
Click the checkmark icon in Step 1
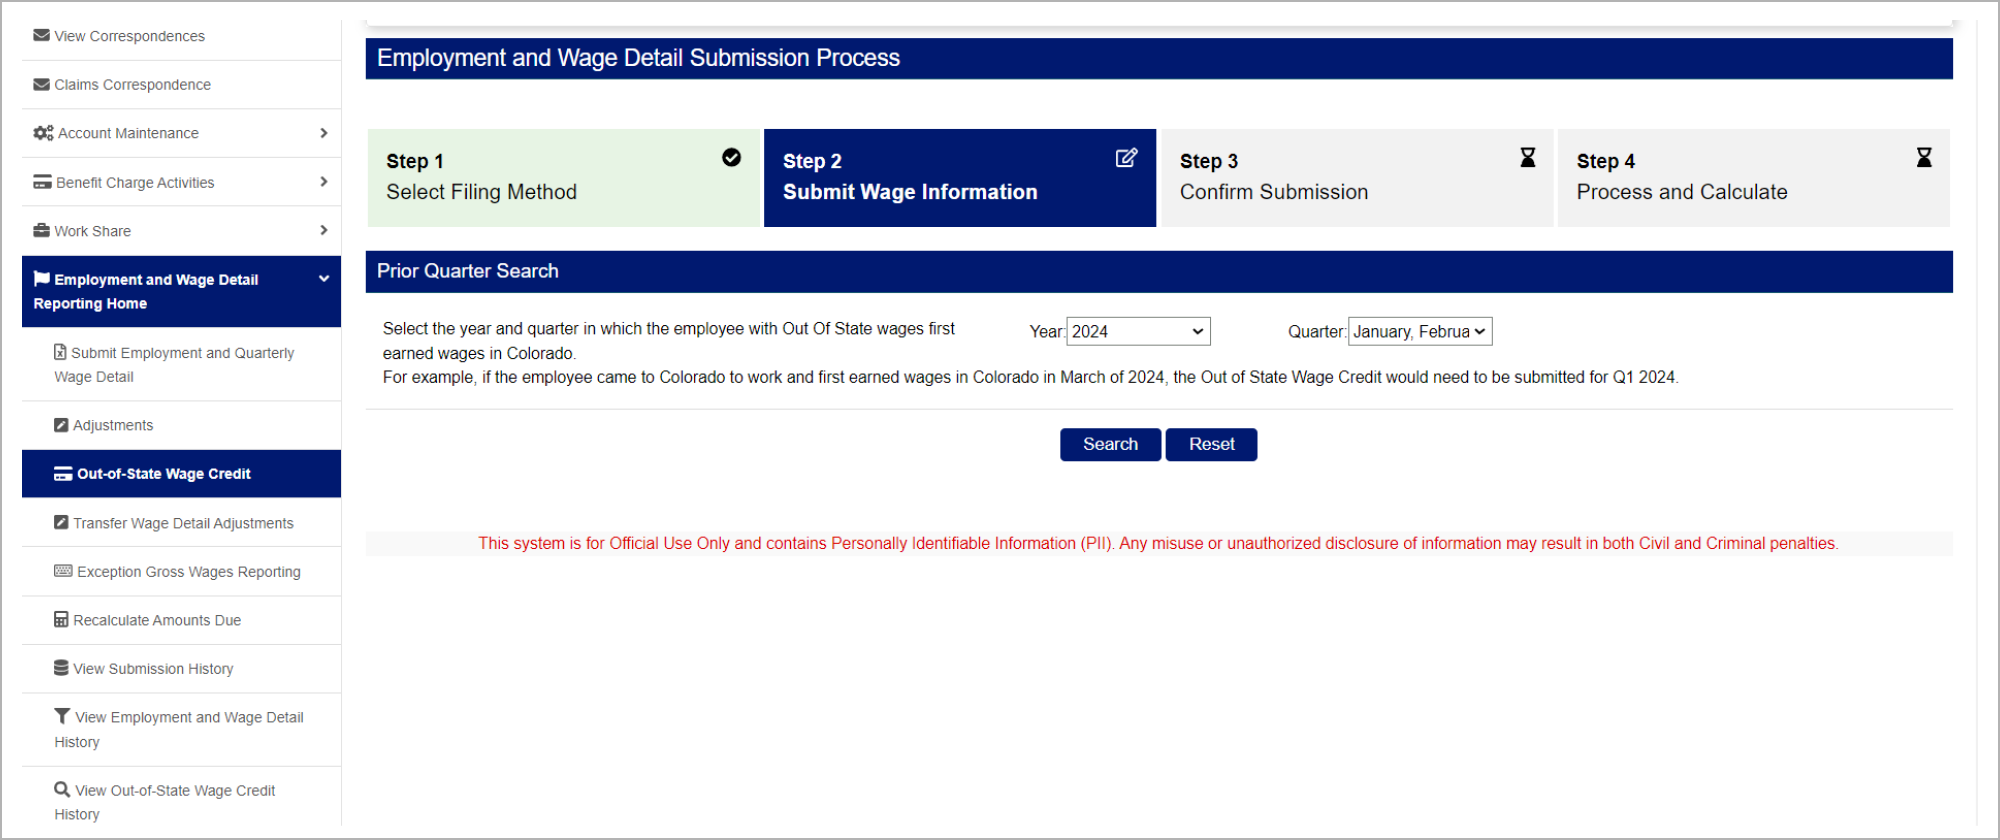(x=731, y=158)
